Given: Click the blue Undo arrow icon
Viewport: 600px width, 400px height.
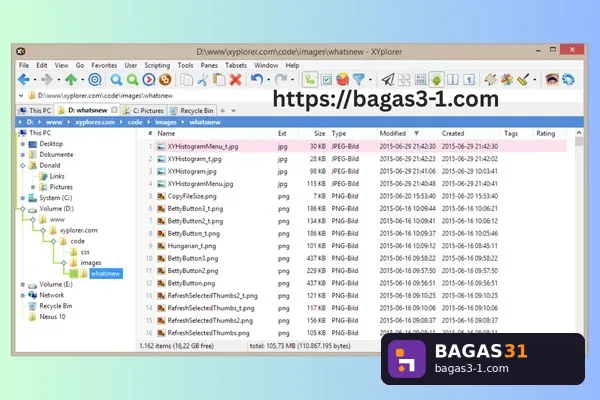Looking at the screenshot, I should pyautogui.click(x=257, y=80).
